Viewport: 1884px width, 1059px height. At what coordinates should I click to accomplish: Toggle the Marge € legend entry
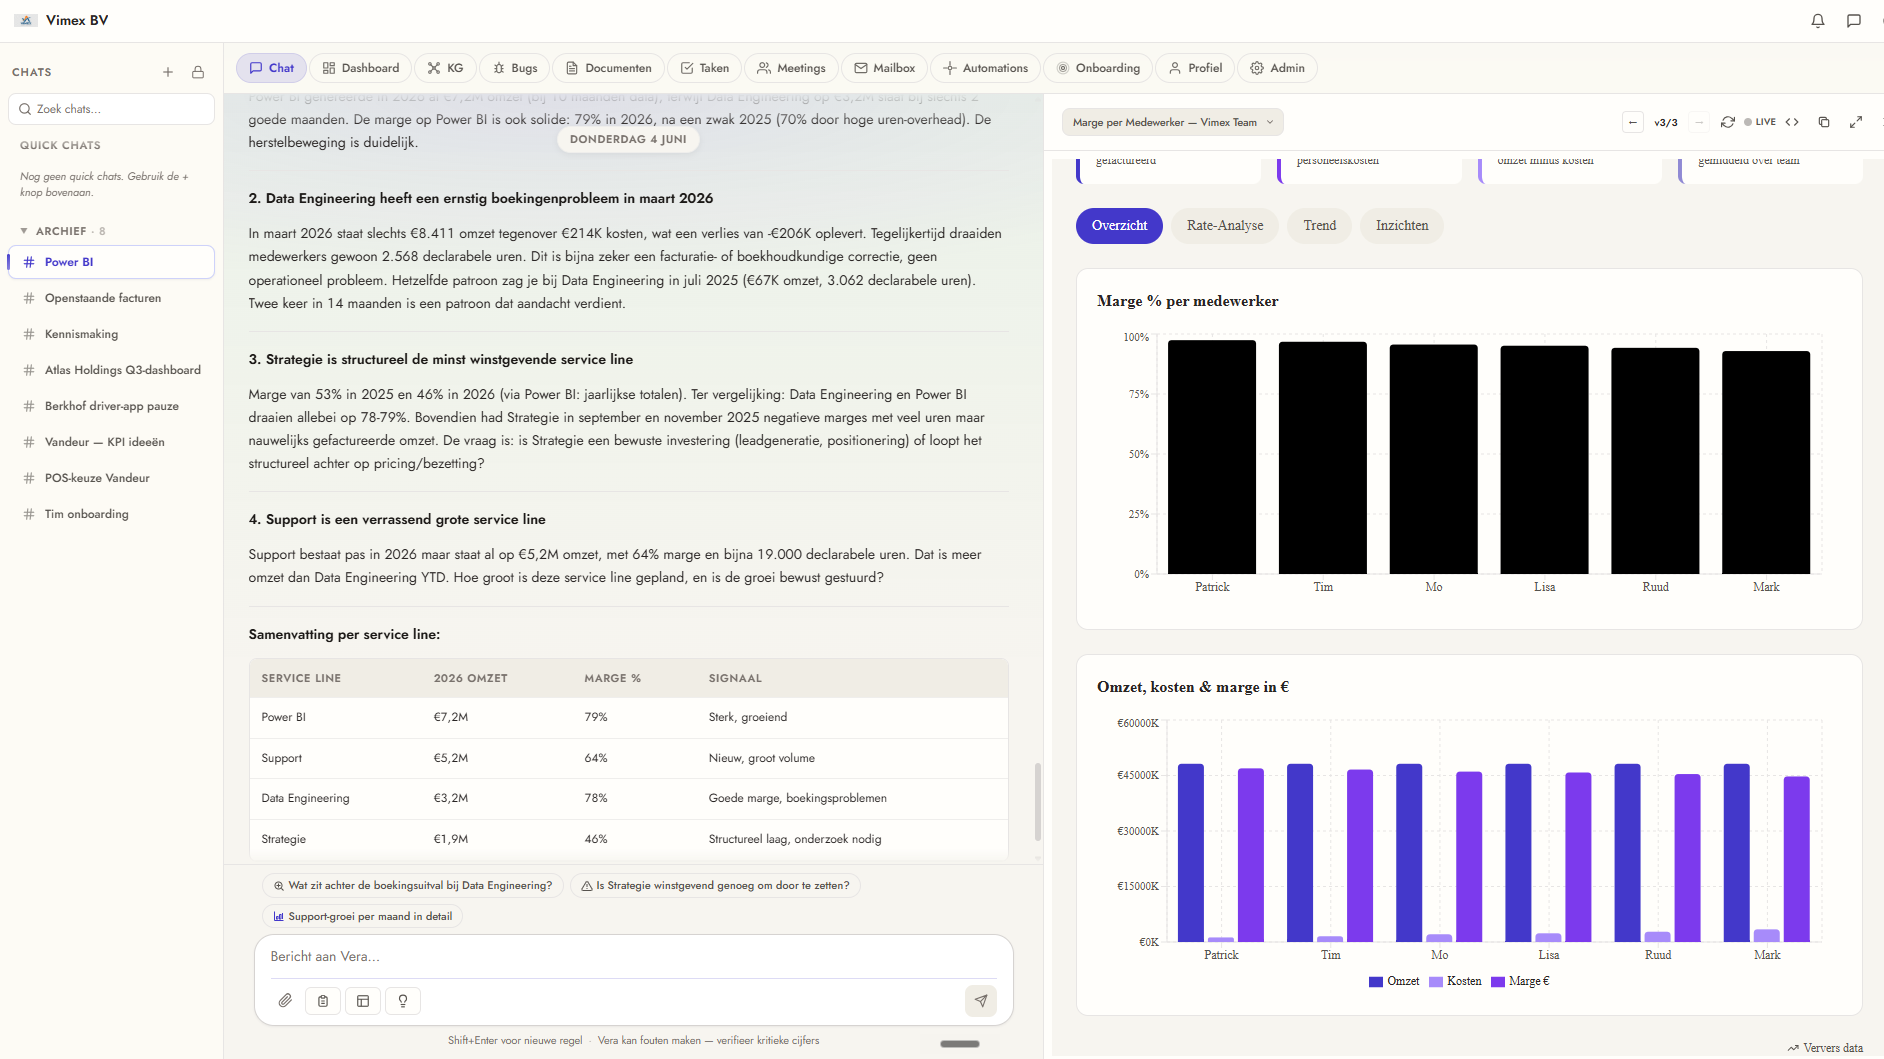pyautogui.click(x=1521, y=981)
